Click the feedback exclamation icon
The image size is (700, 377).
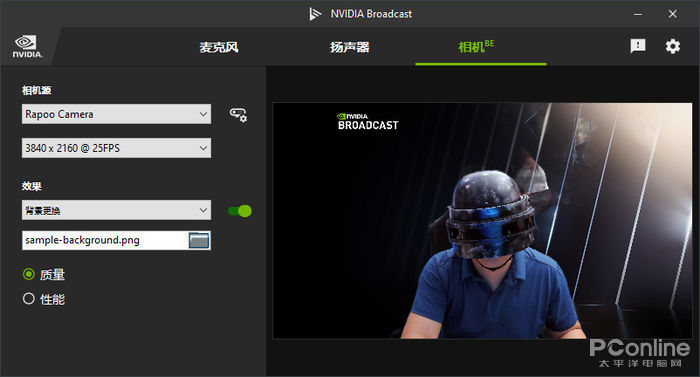(638, 46)
